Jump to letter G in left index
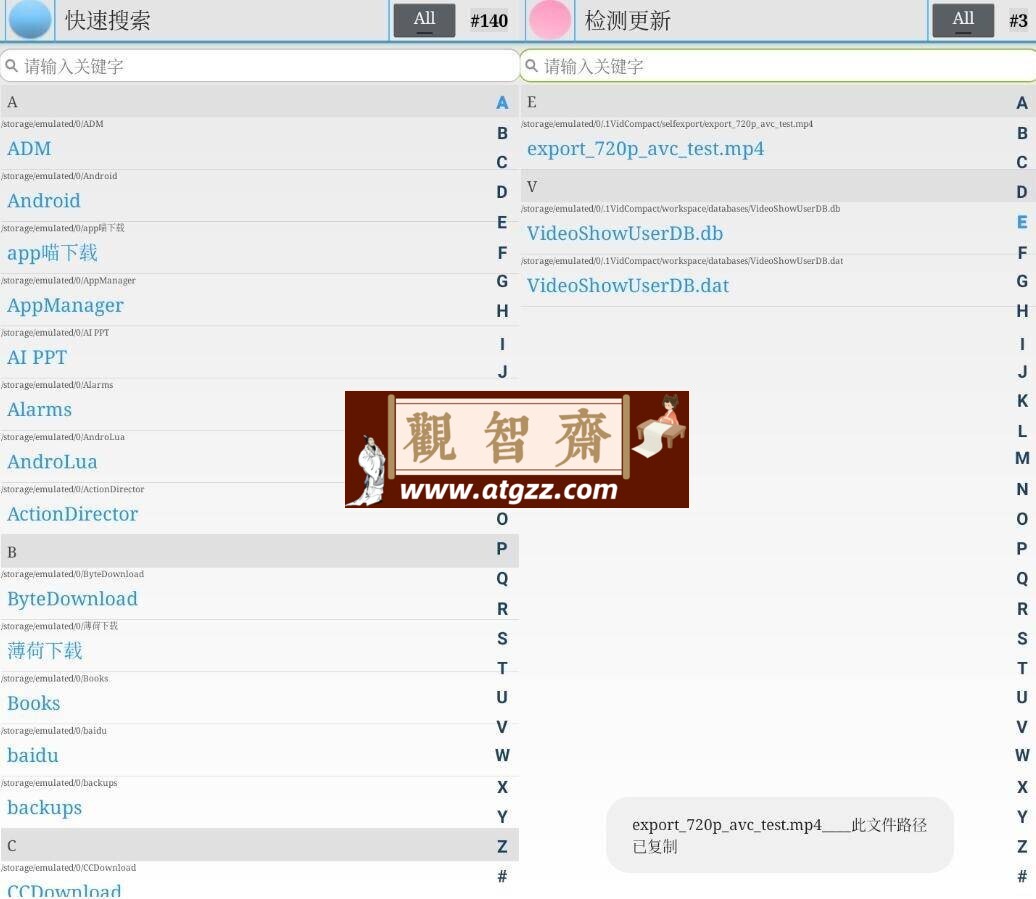 [502, 281]
